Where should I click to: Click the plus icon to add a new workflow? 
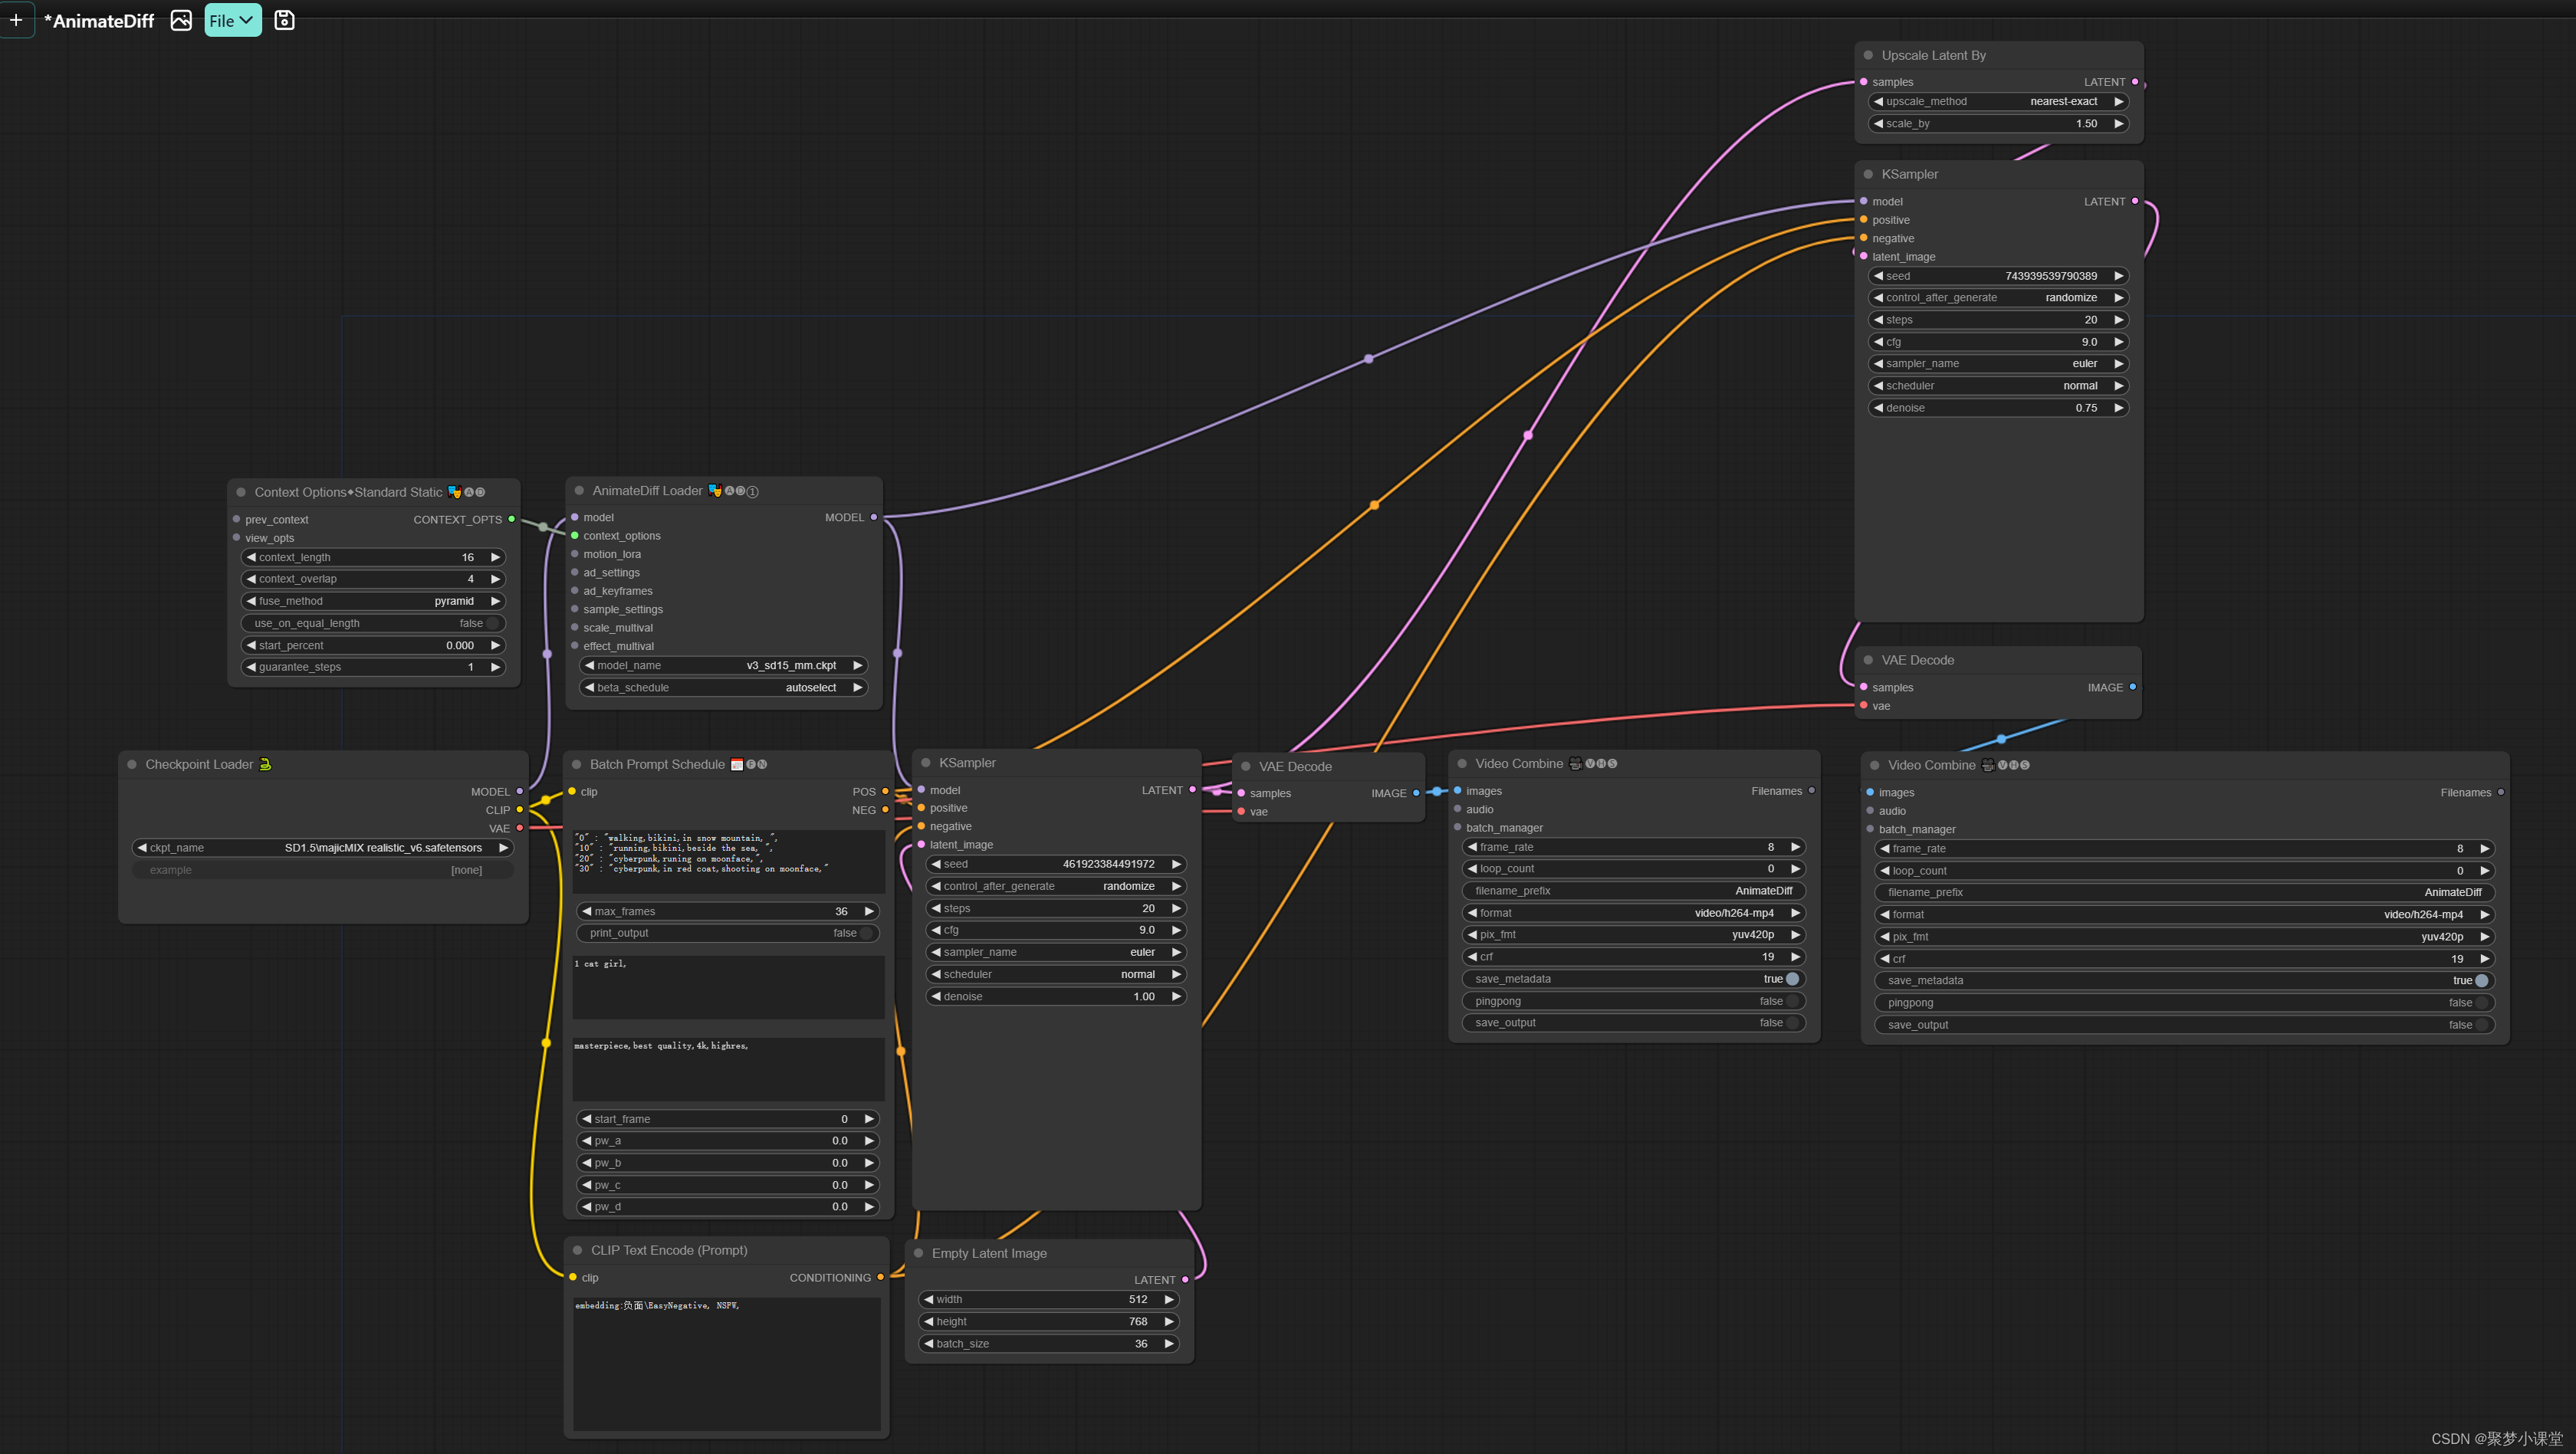16,20
